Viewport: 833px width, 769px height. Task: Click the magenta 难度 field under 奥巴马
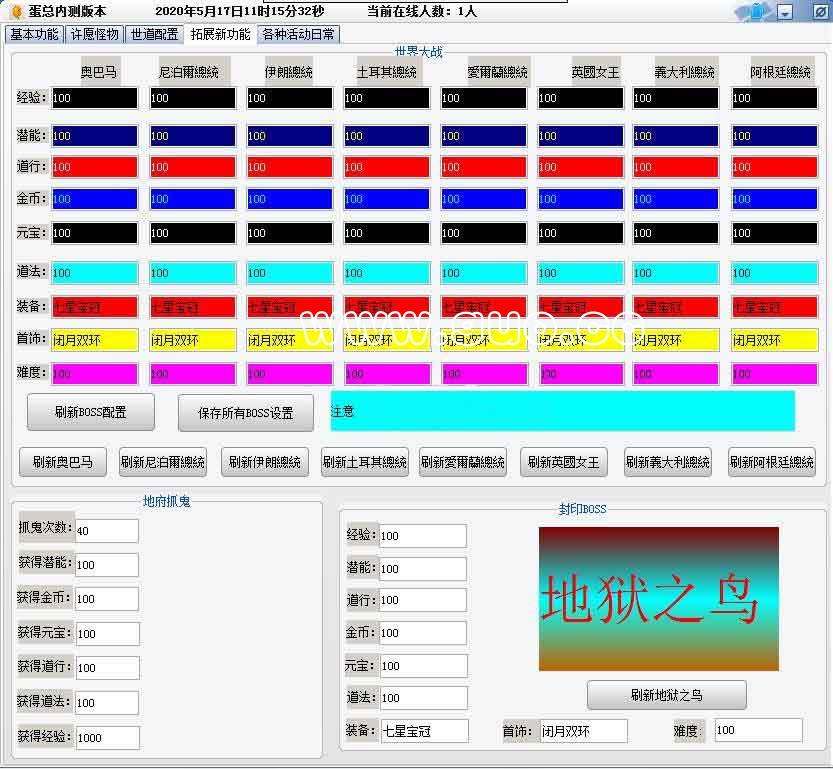click(x=95, y=373)
